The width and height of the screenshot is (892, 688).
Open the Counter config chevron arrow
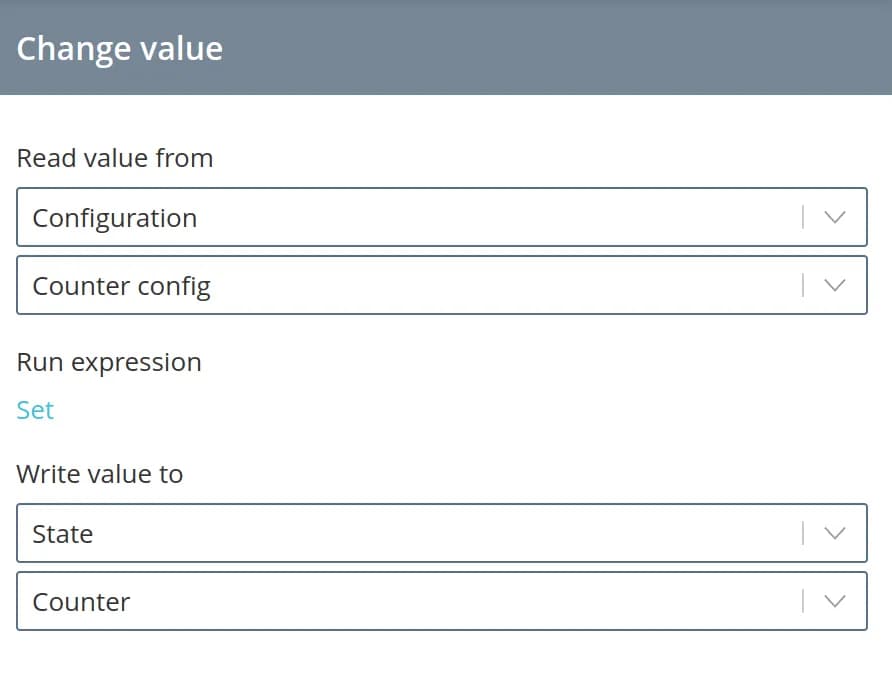835,285
